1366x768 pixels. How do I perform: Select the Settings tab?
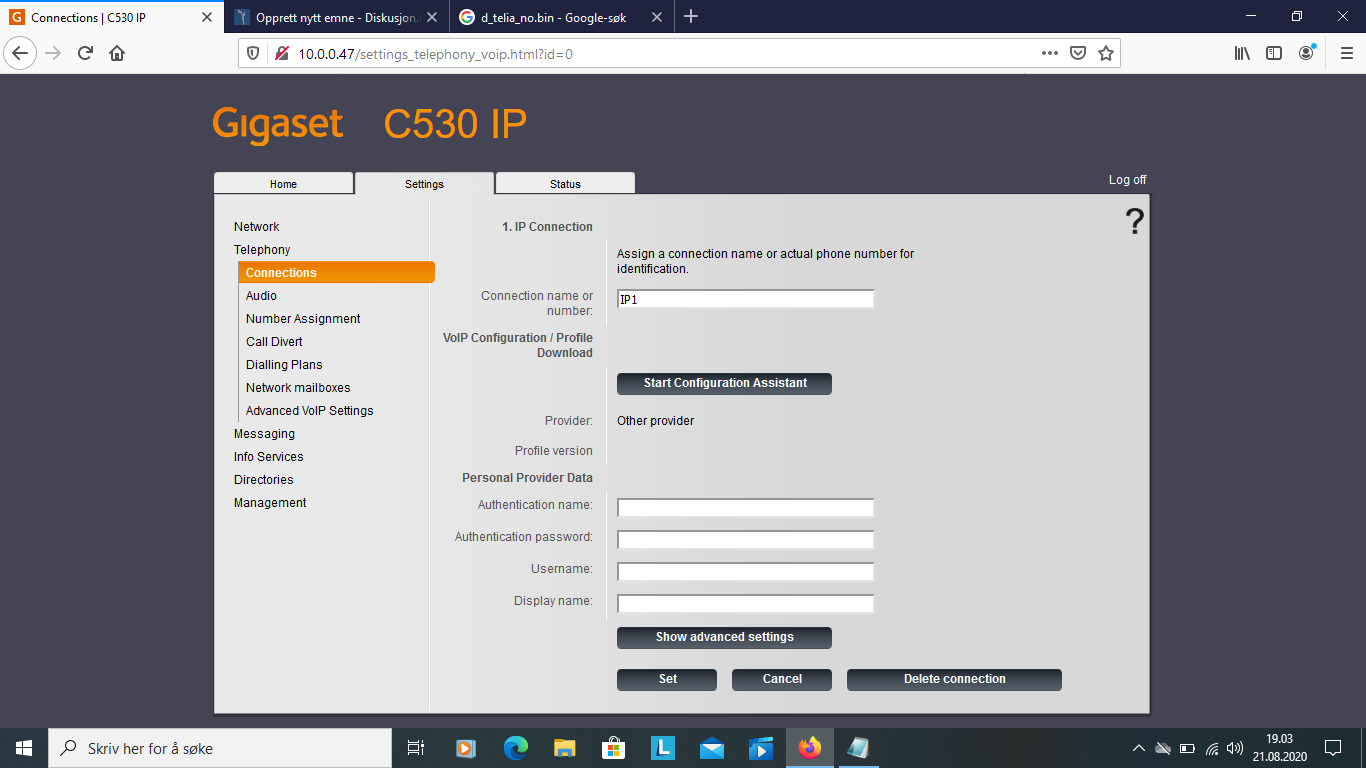425,184
